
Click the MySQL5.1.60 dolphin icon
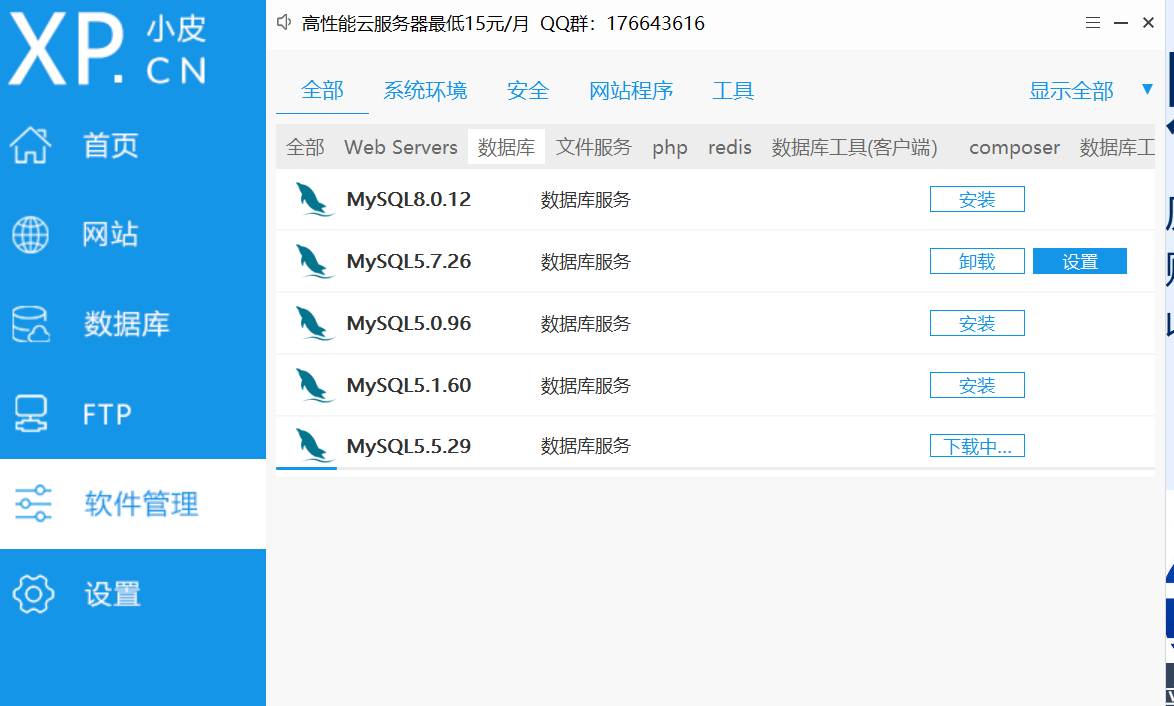point(314,385)
